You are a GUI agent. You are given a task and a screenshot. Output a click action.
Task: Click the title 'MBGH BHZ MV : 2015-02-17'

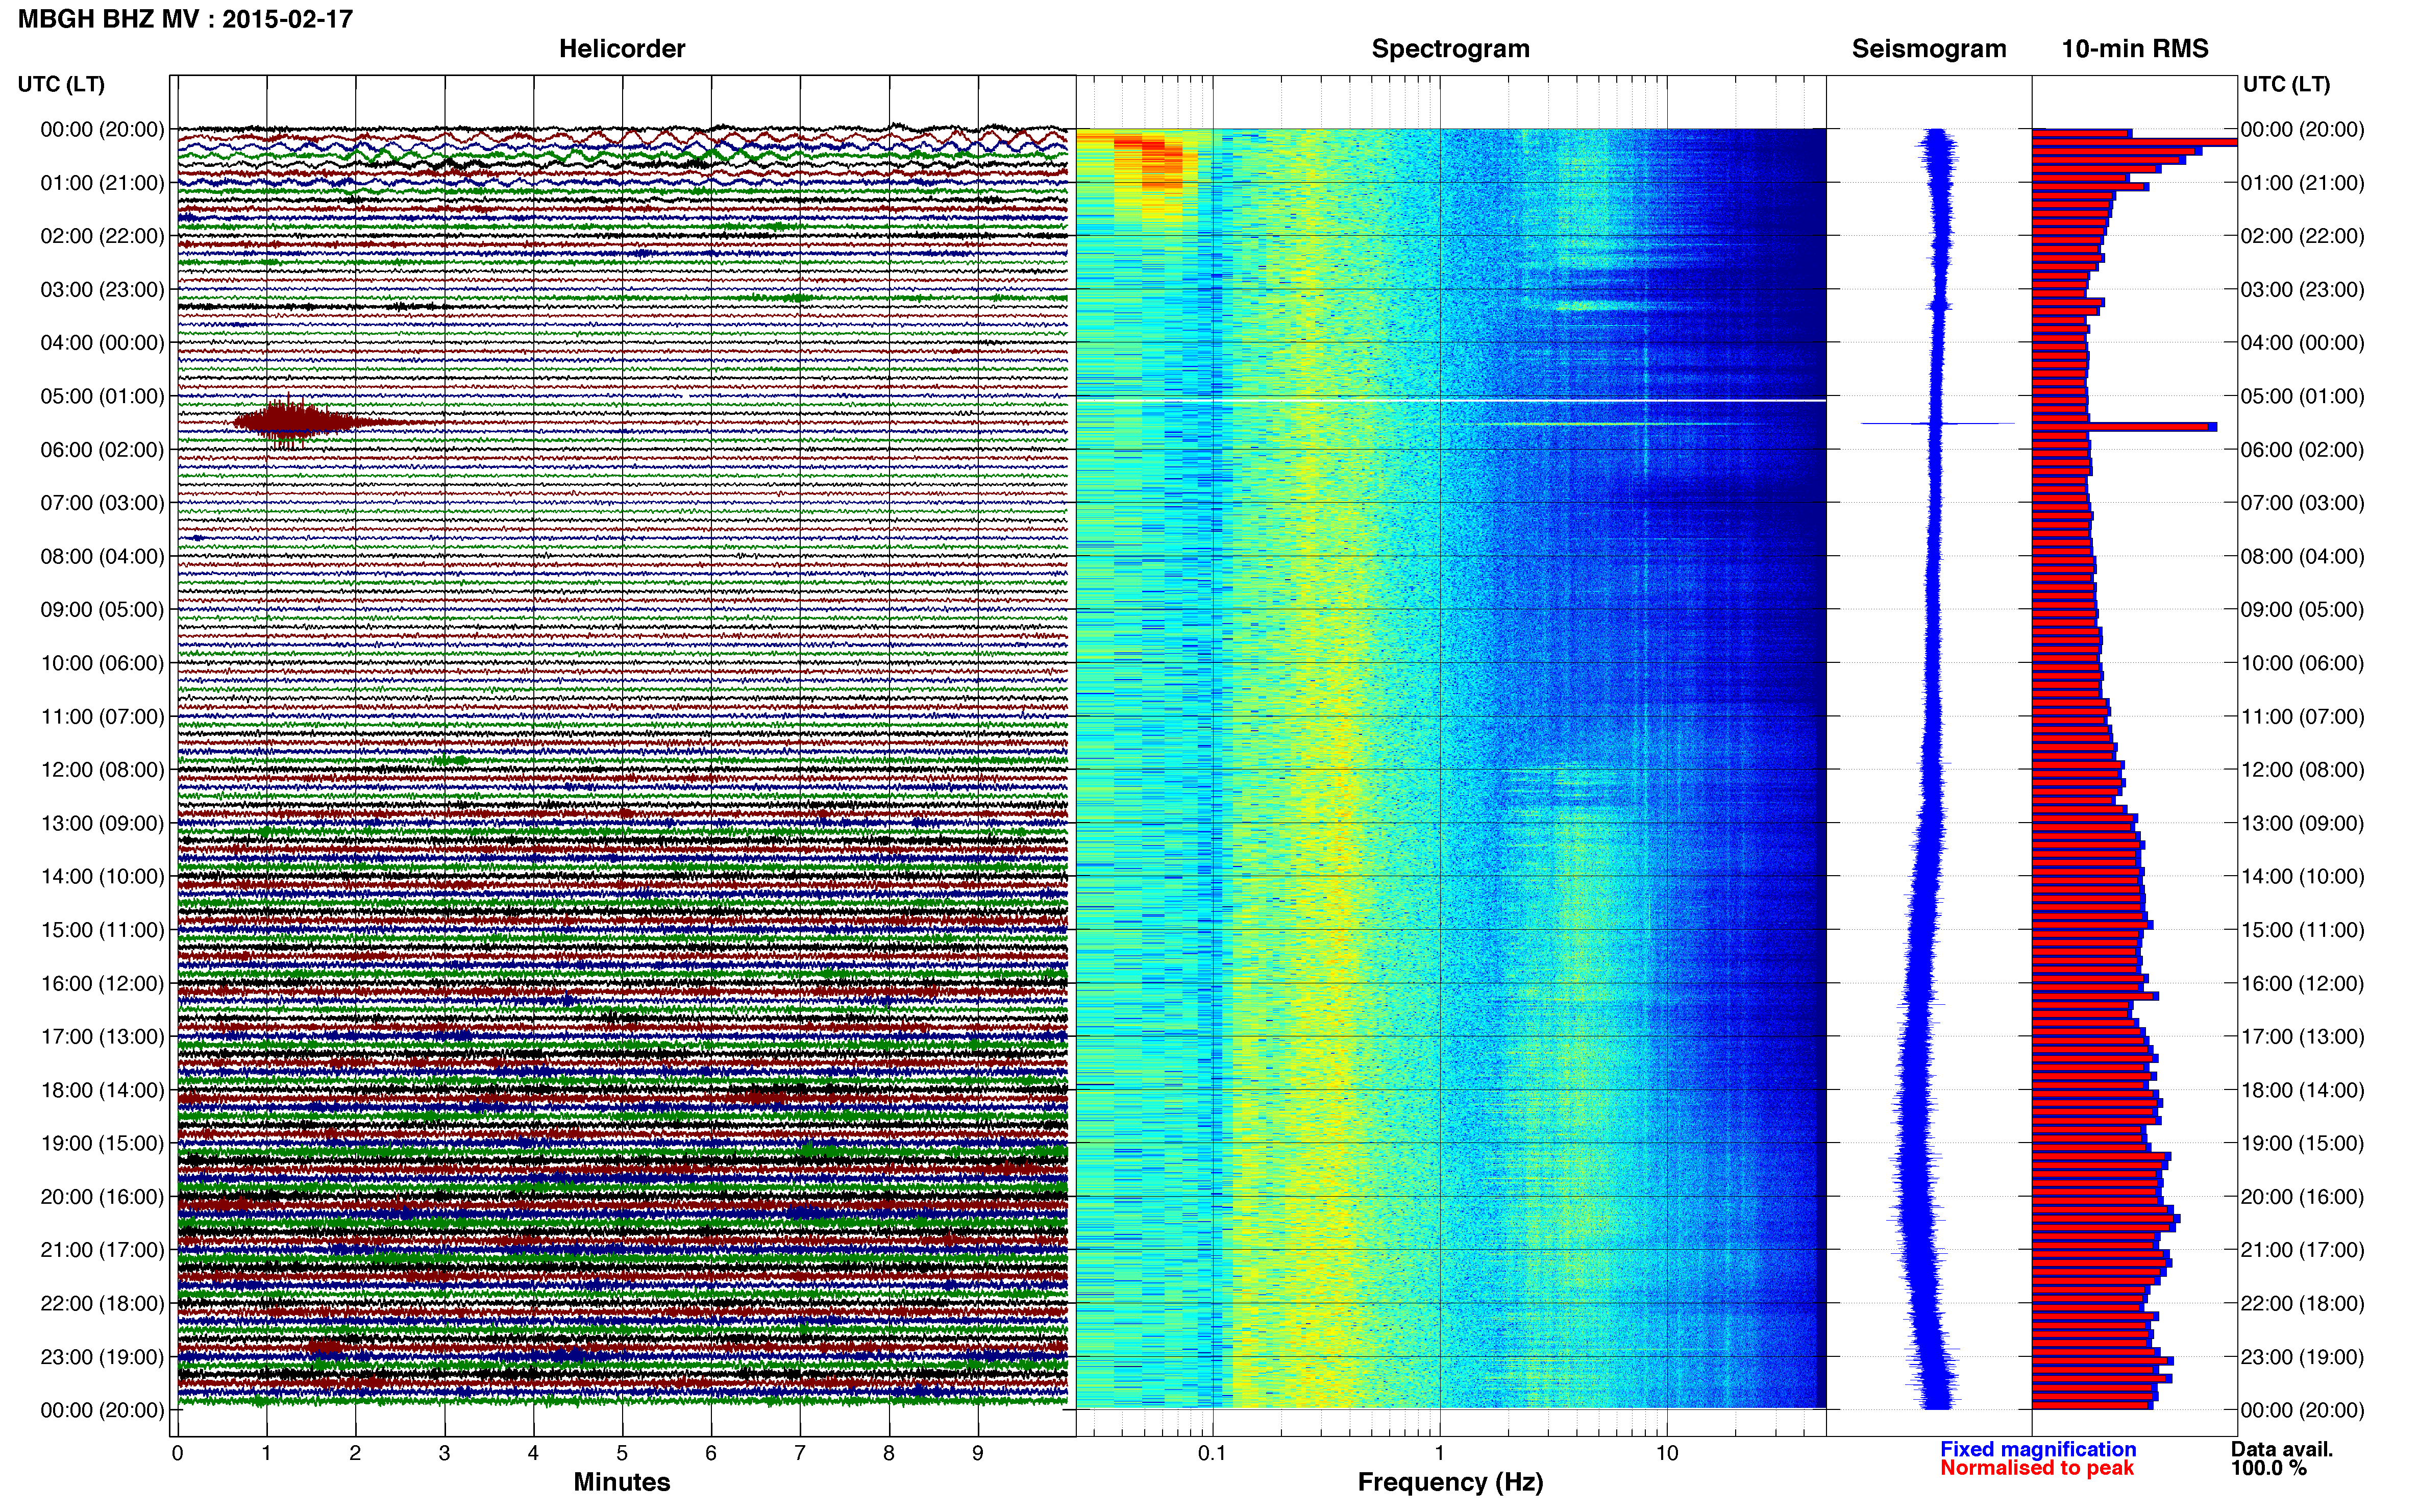[x=186, y=19]
